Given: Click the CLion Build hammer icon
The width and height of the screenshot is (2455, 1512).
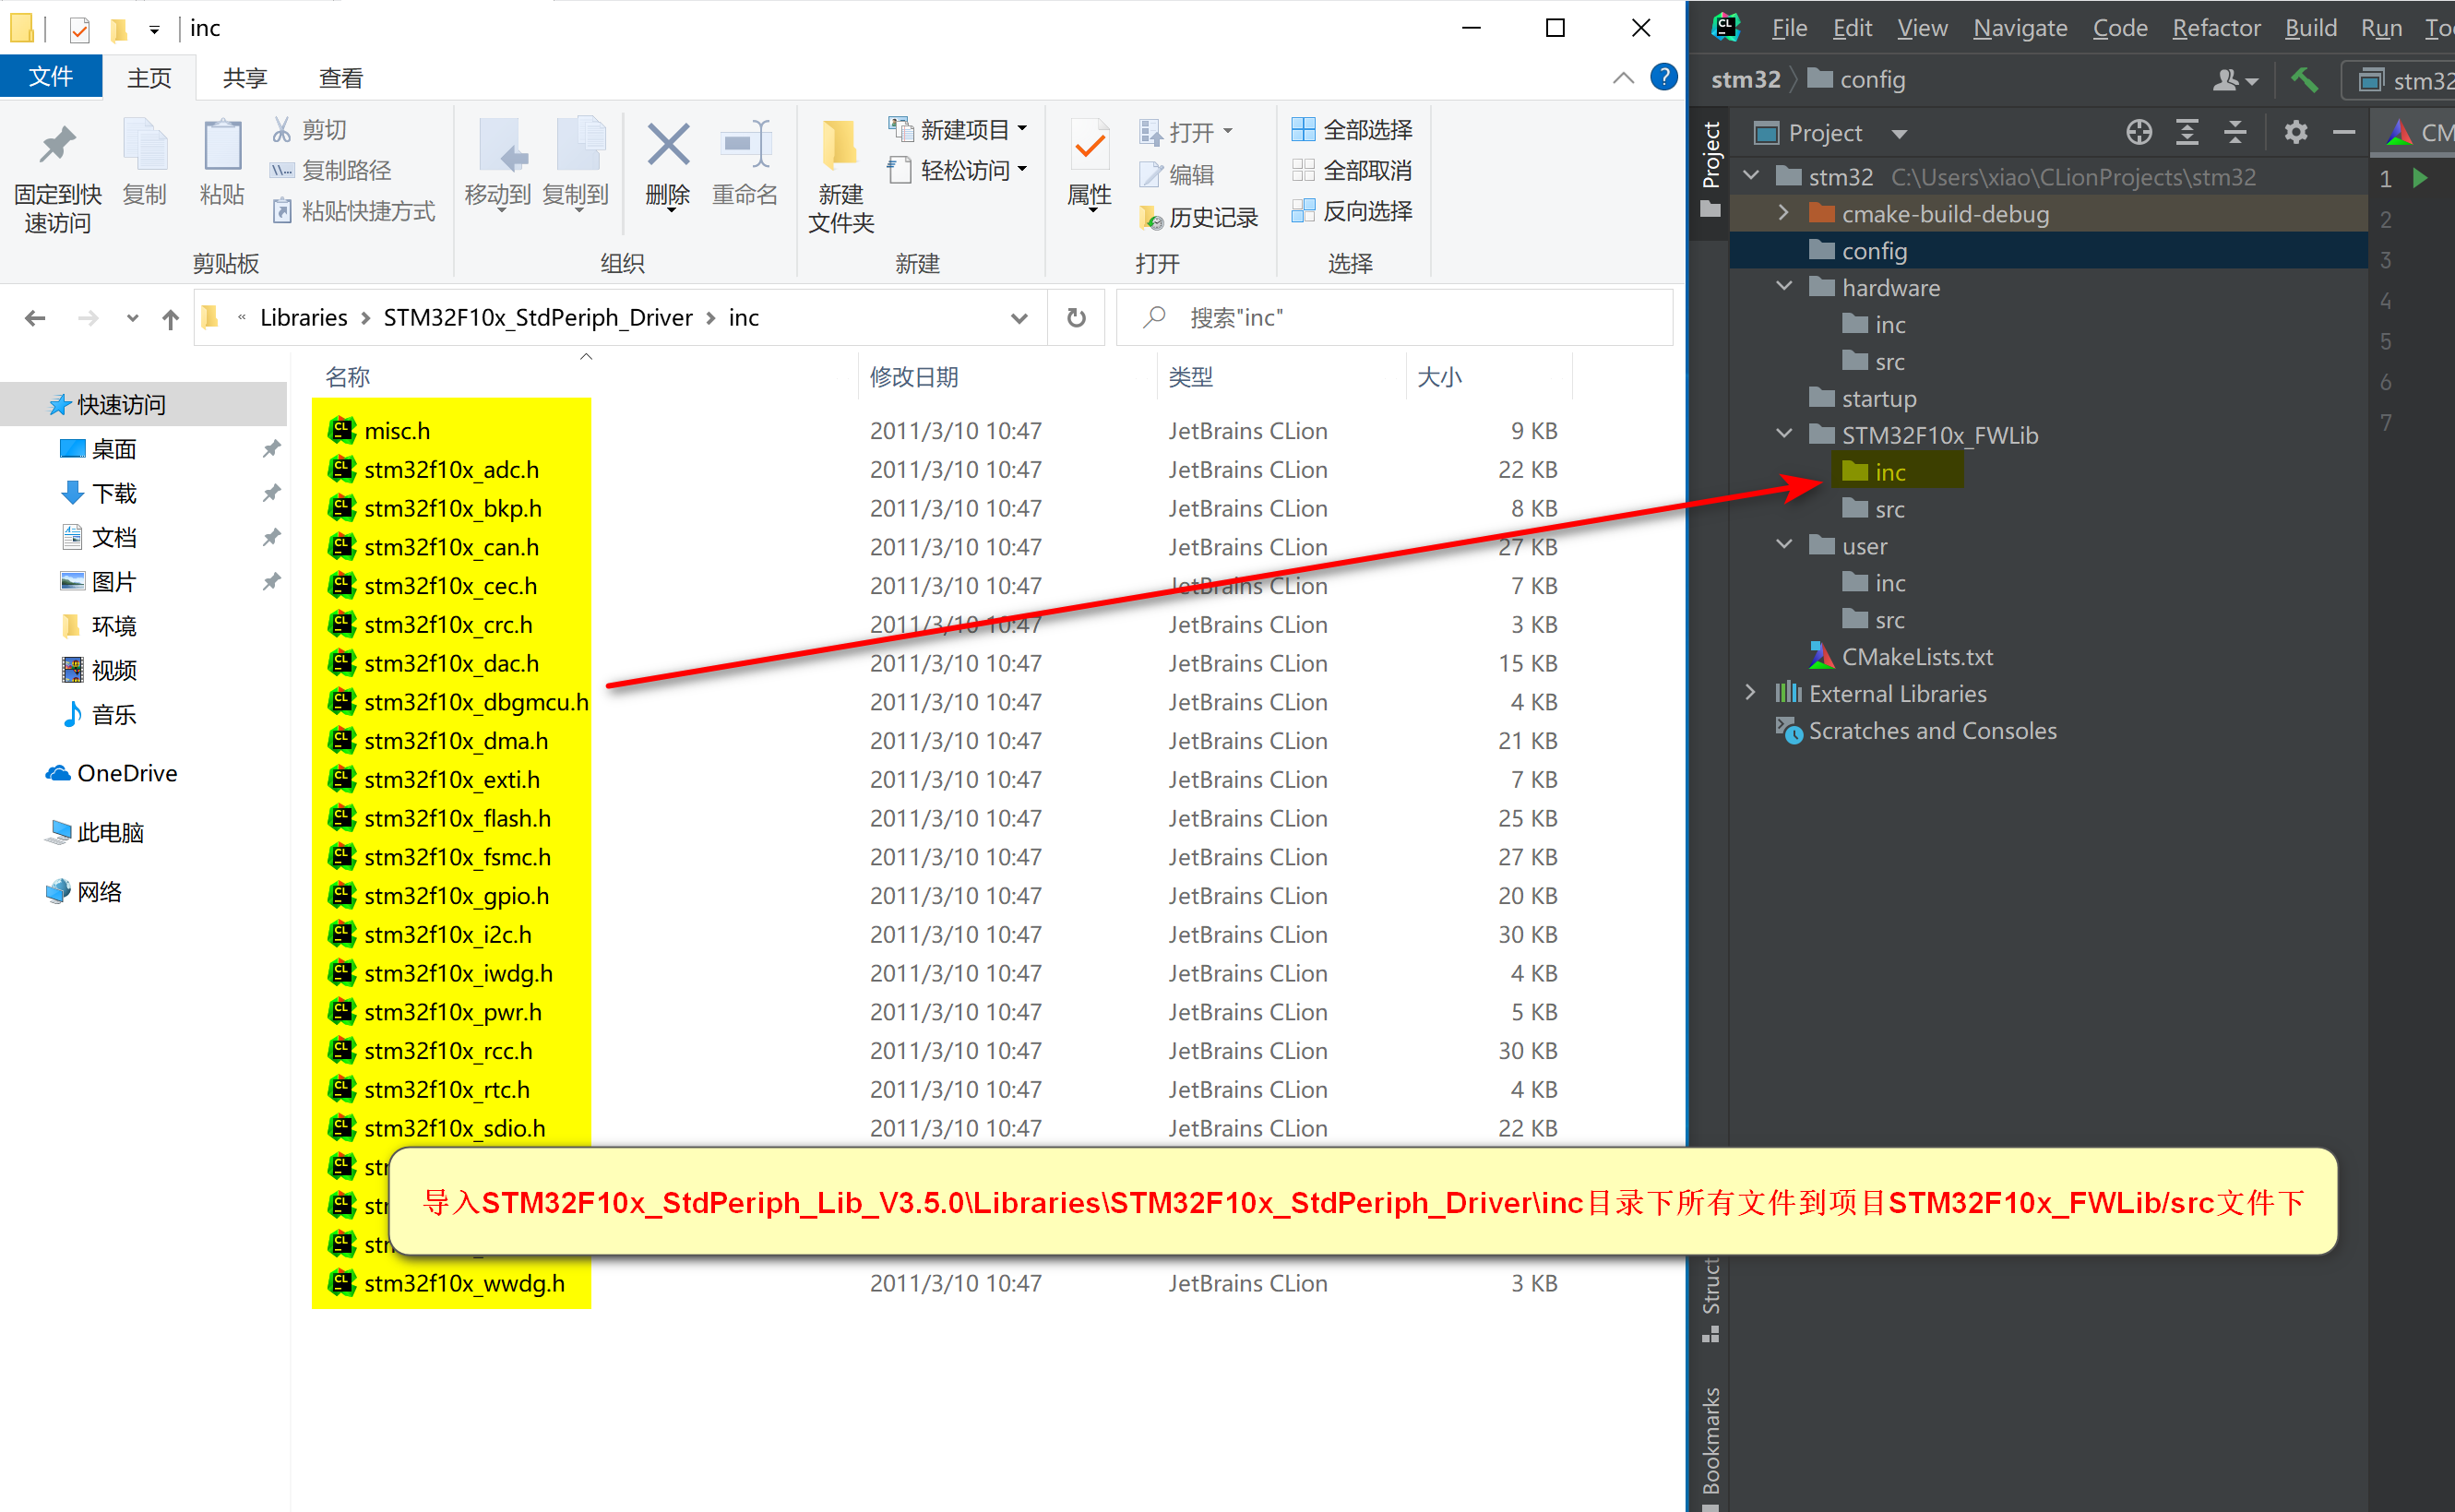Looking at the screenshot, I should tap(2304, 80).
